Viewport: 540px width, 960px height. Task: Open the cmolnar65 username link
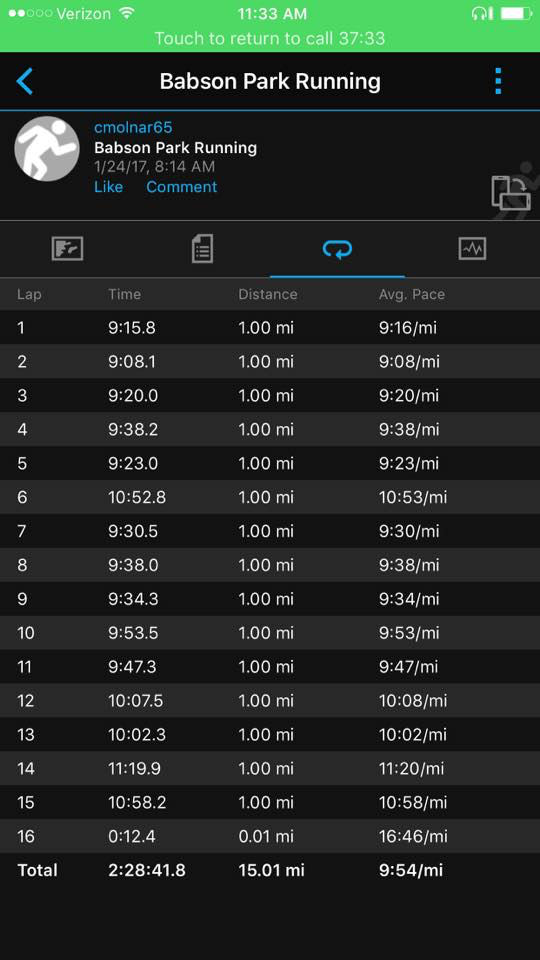pos(133,127)
